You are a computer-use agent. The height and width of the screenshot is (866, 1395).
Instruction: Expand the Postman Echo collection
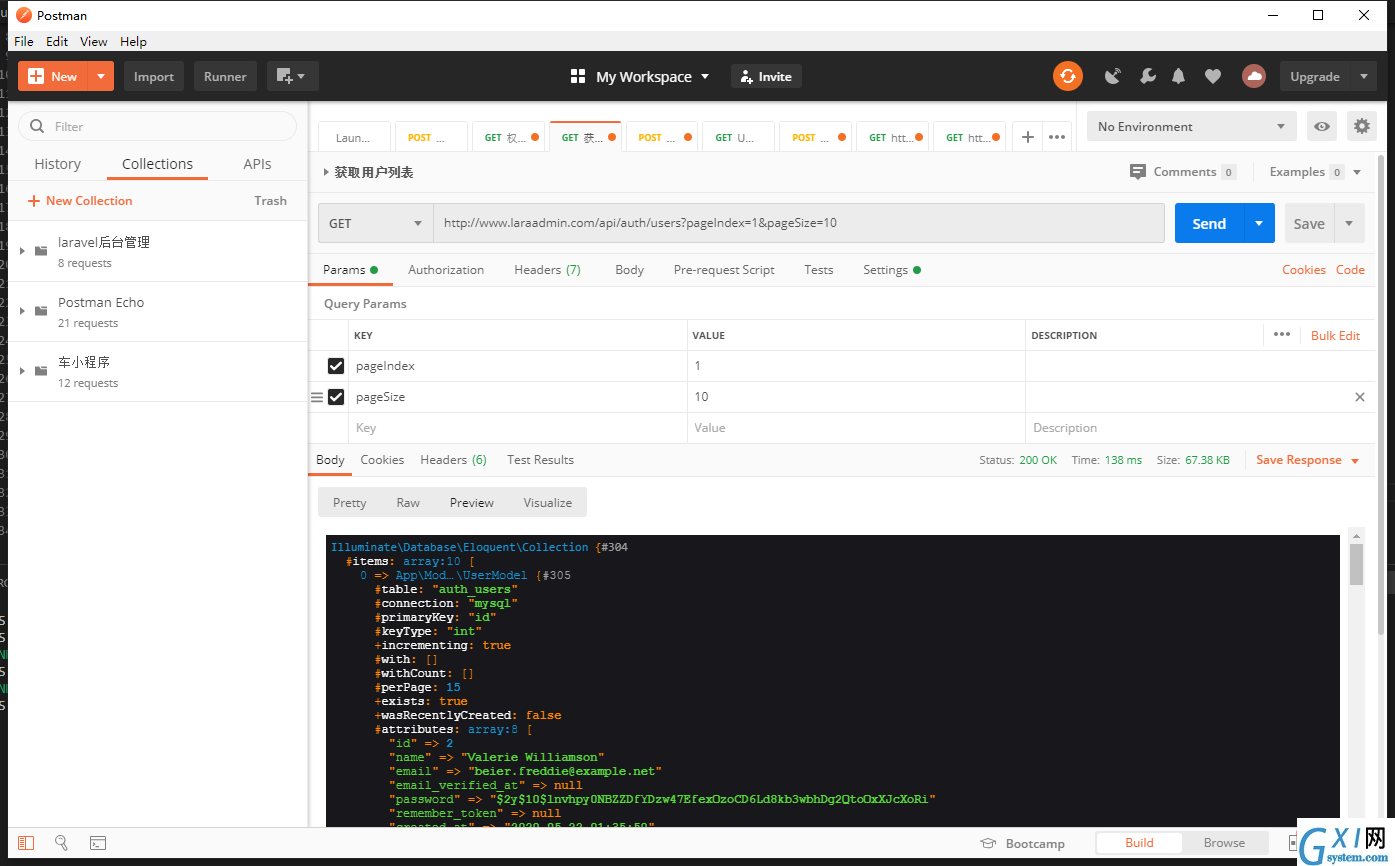click(x=23, y=311)
